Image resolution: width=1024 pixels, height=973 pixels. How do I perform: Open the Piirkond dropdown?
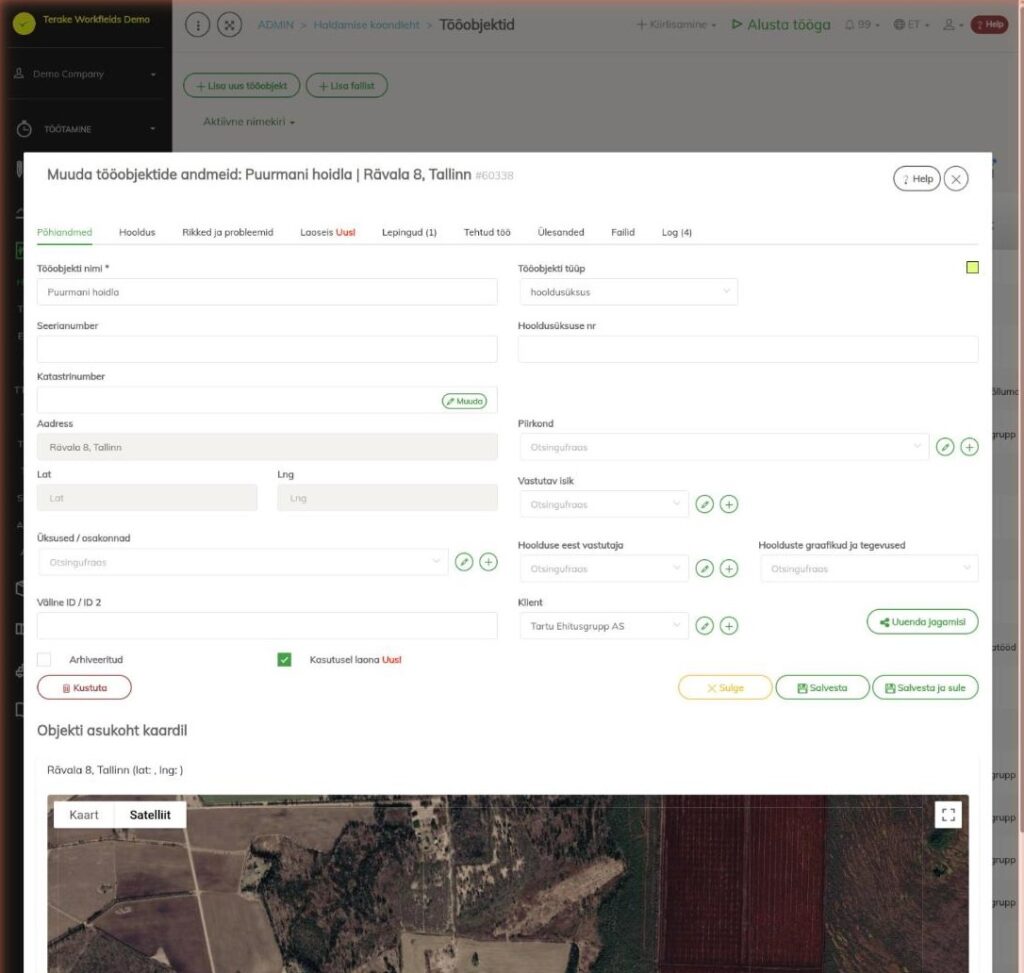coord(724,447)
